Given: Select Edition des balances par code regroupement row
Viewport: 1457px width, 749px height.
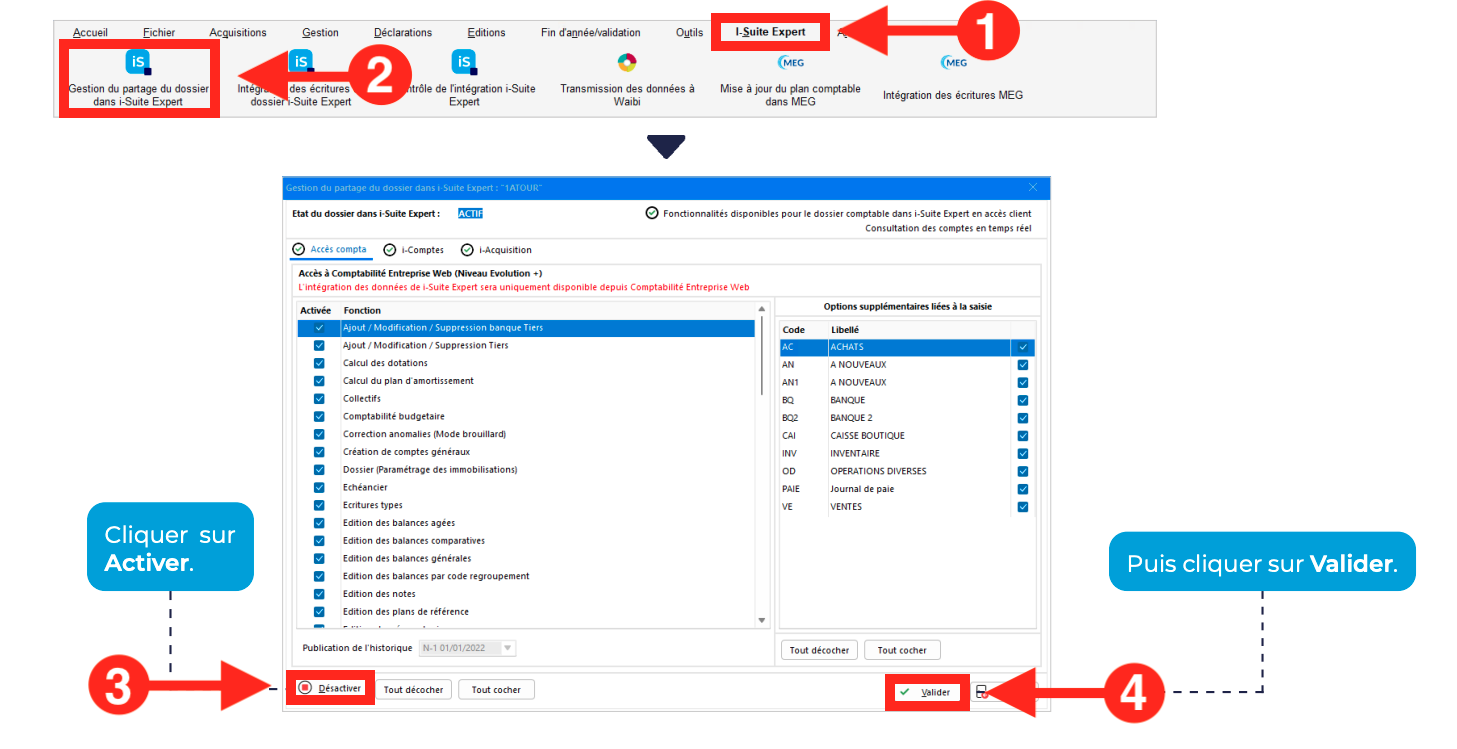Looking at the screenshot, I should pyautogui.click(x=527, y=577).
